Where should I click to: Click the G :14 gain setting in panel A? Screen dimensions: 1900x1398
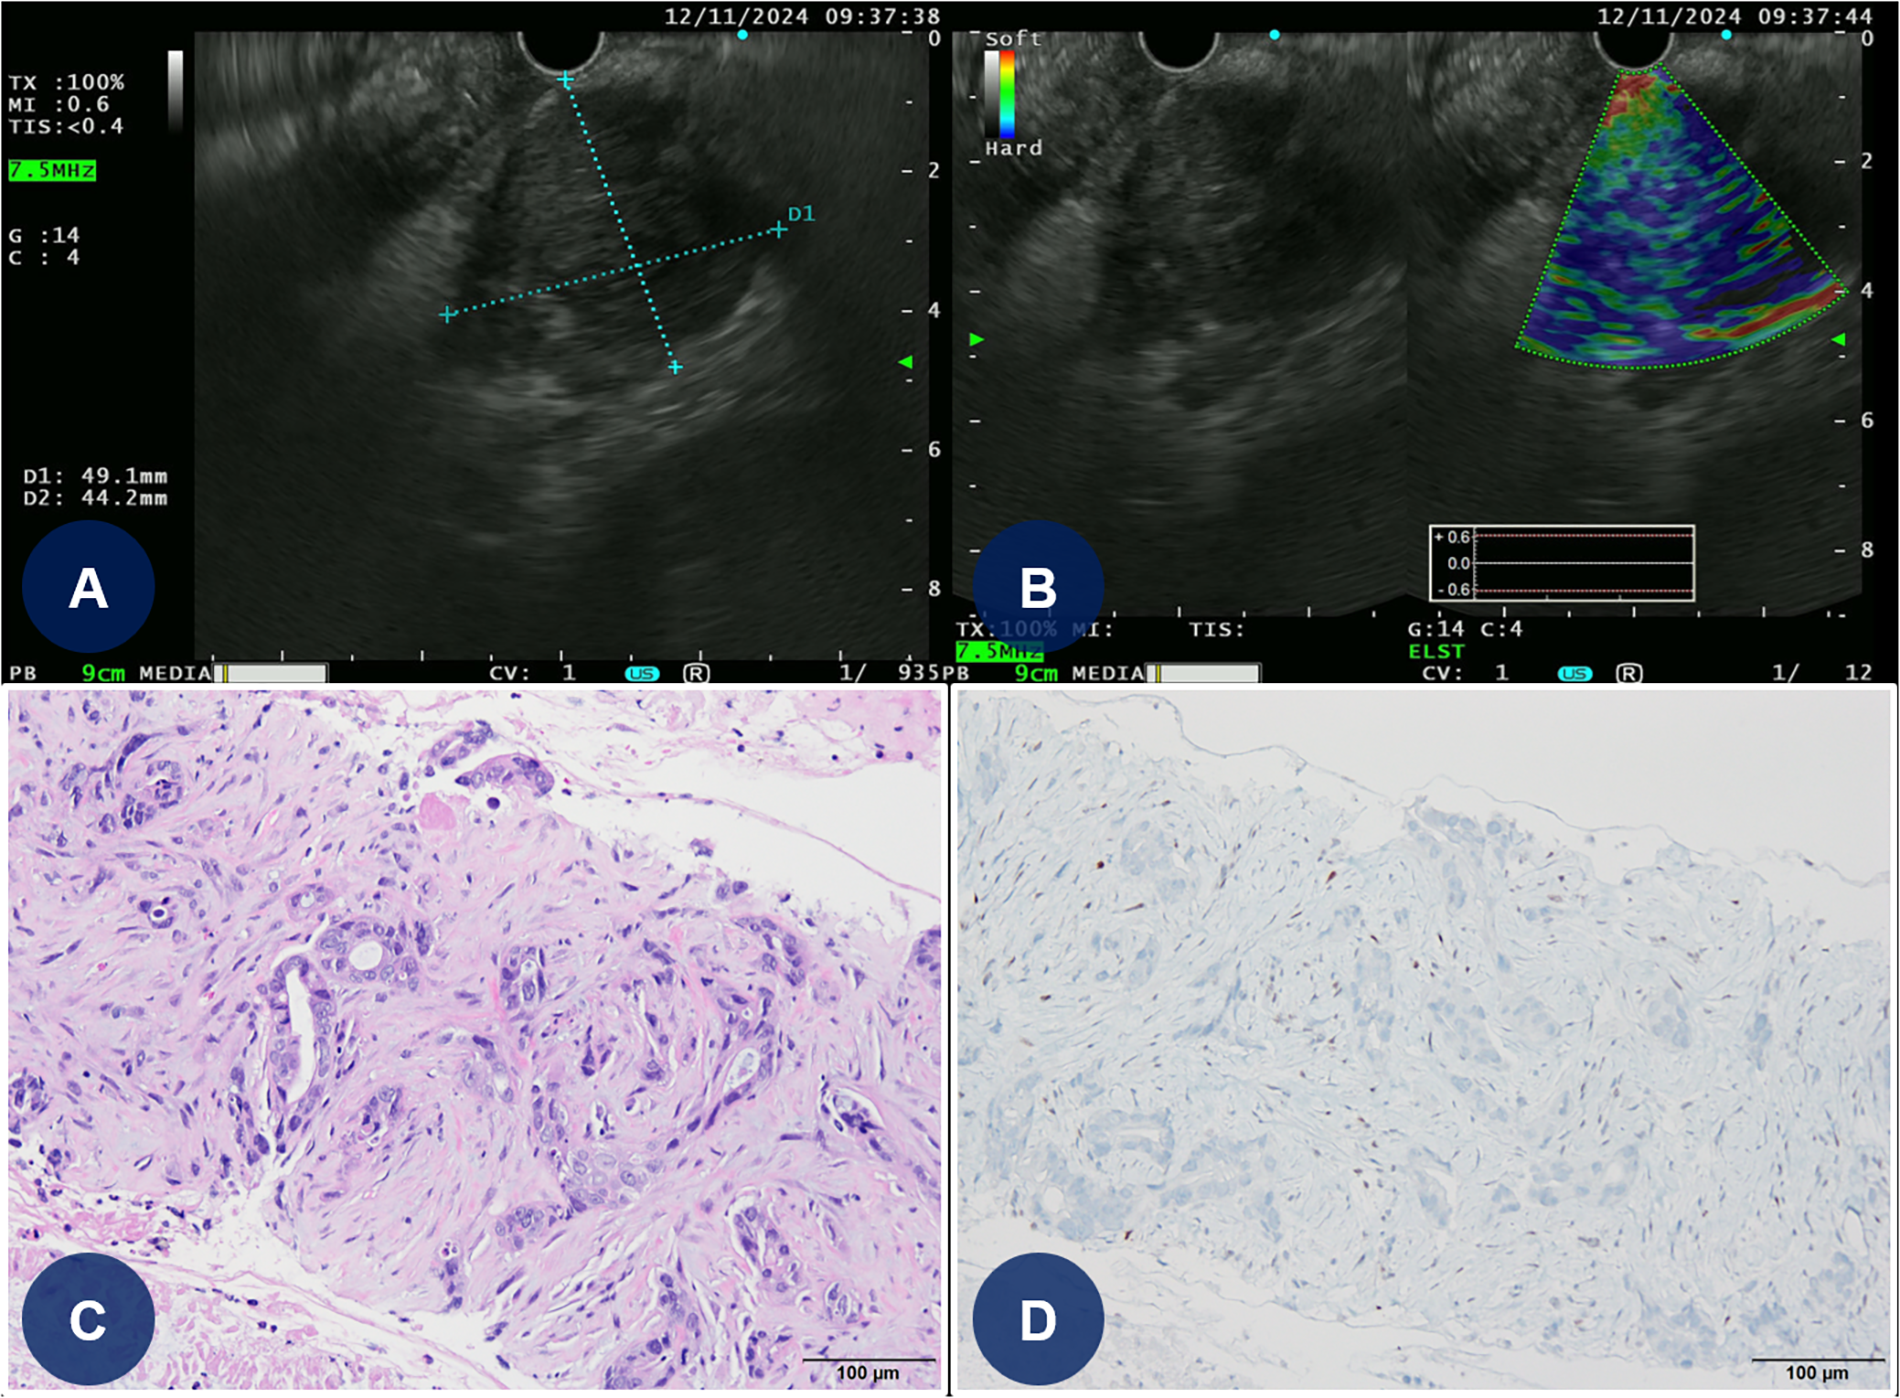pos(44,236)
